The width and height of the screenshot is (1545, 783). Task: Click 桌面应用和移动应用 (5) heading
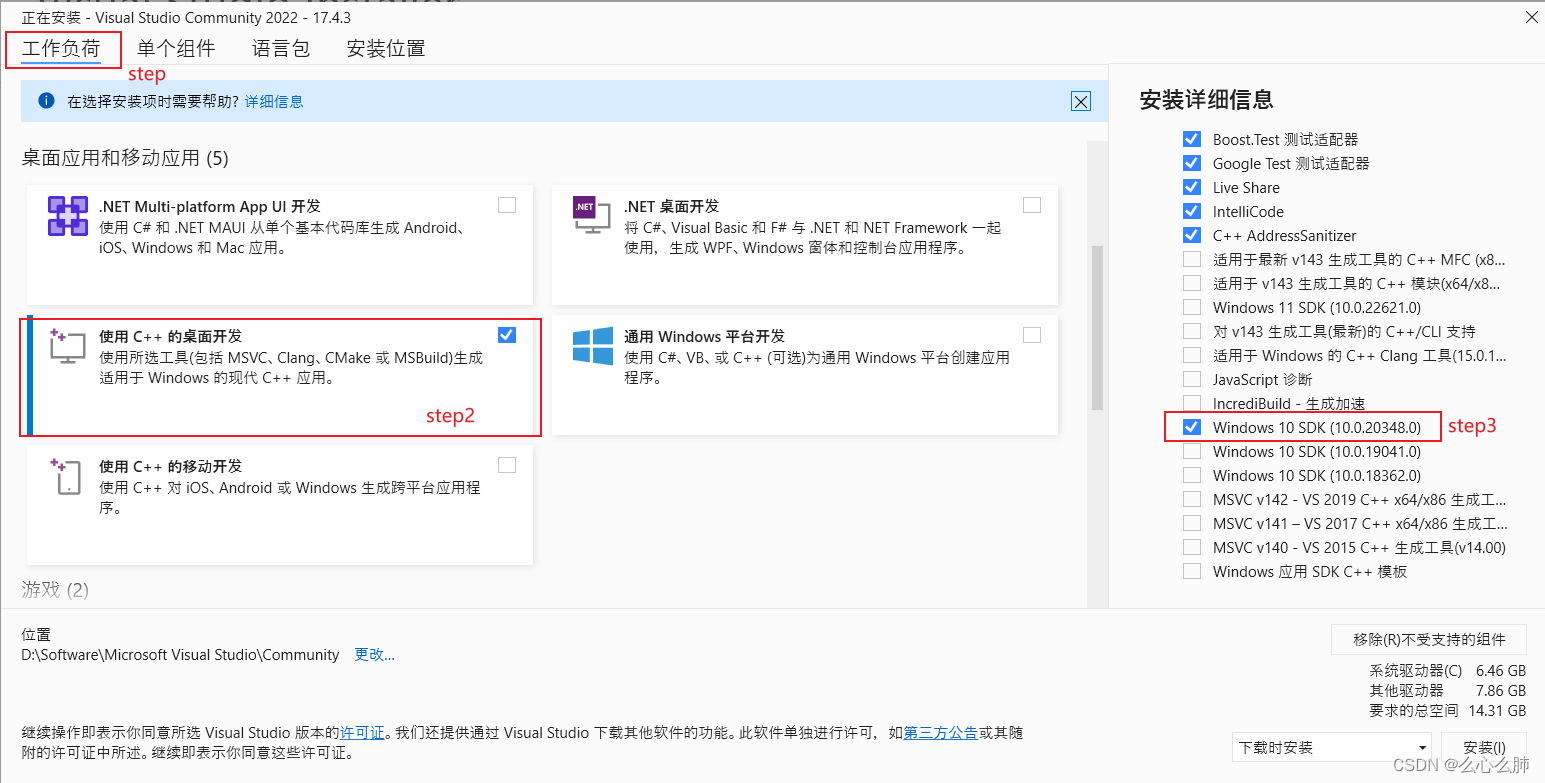(125, 158)
